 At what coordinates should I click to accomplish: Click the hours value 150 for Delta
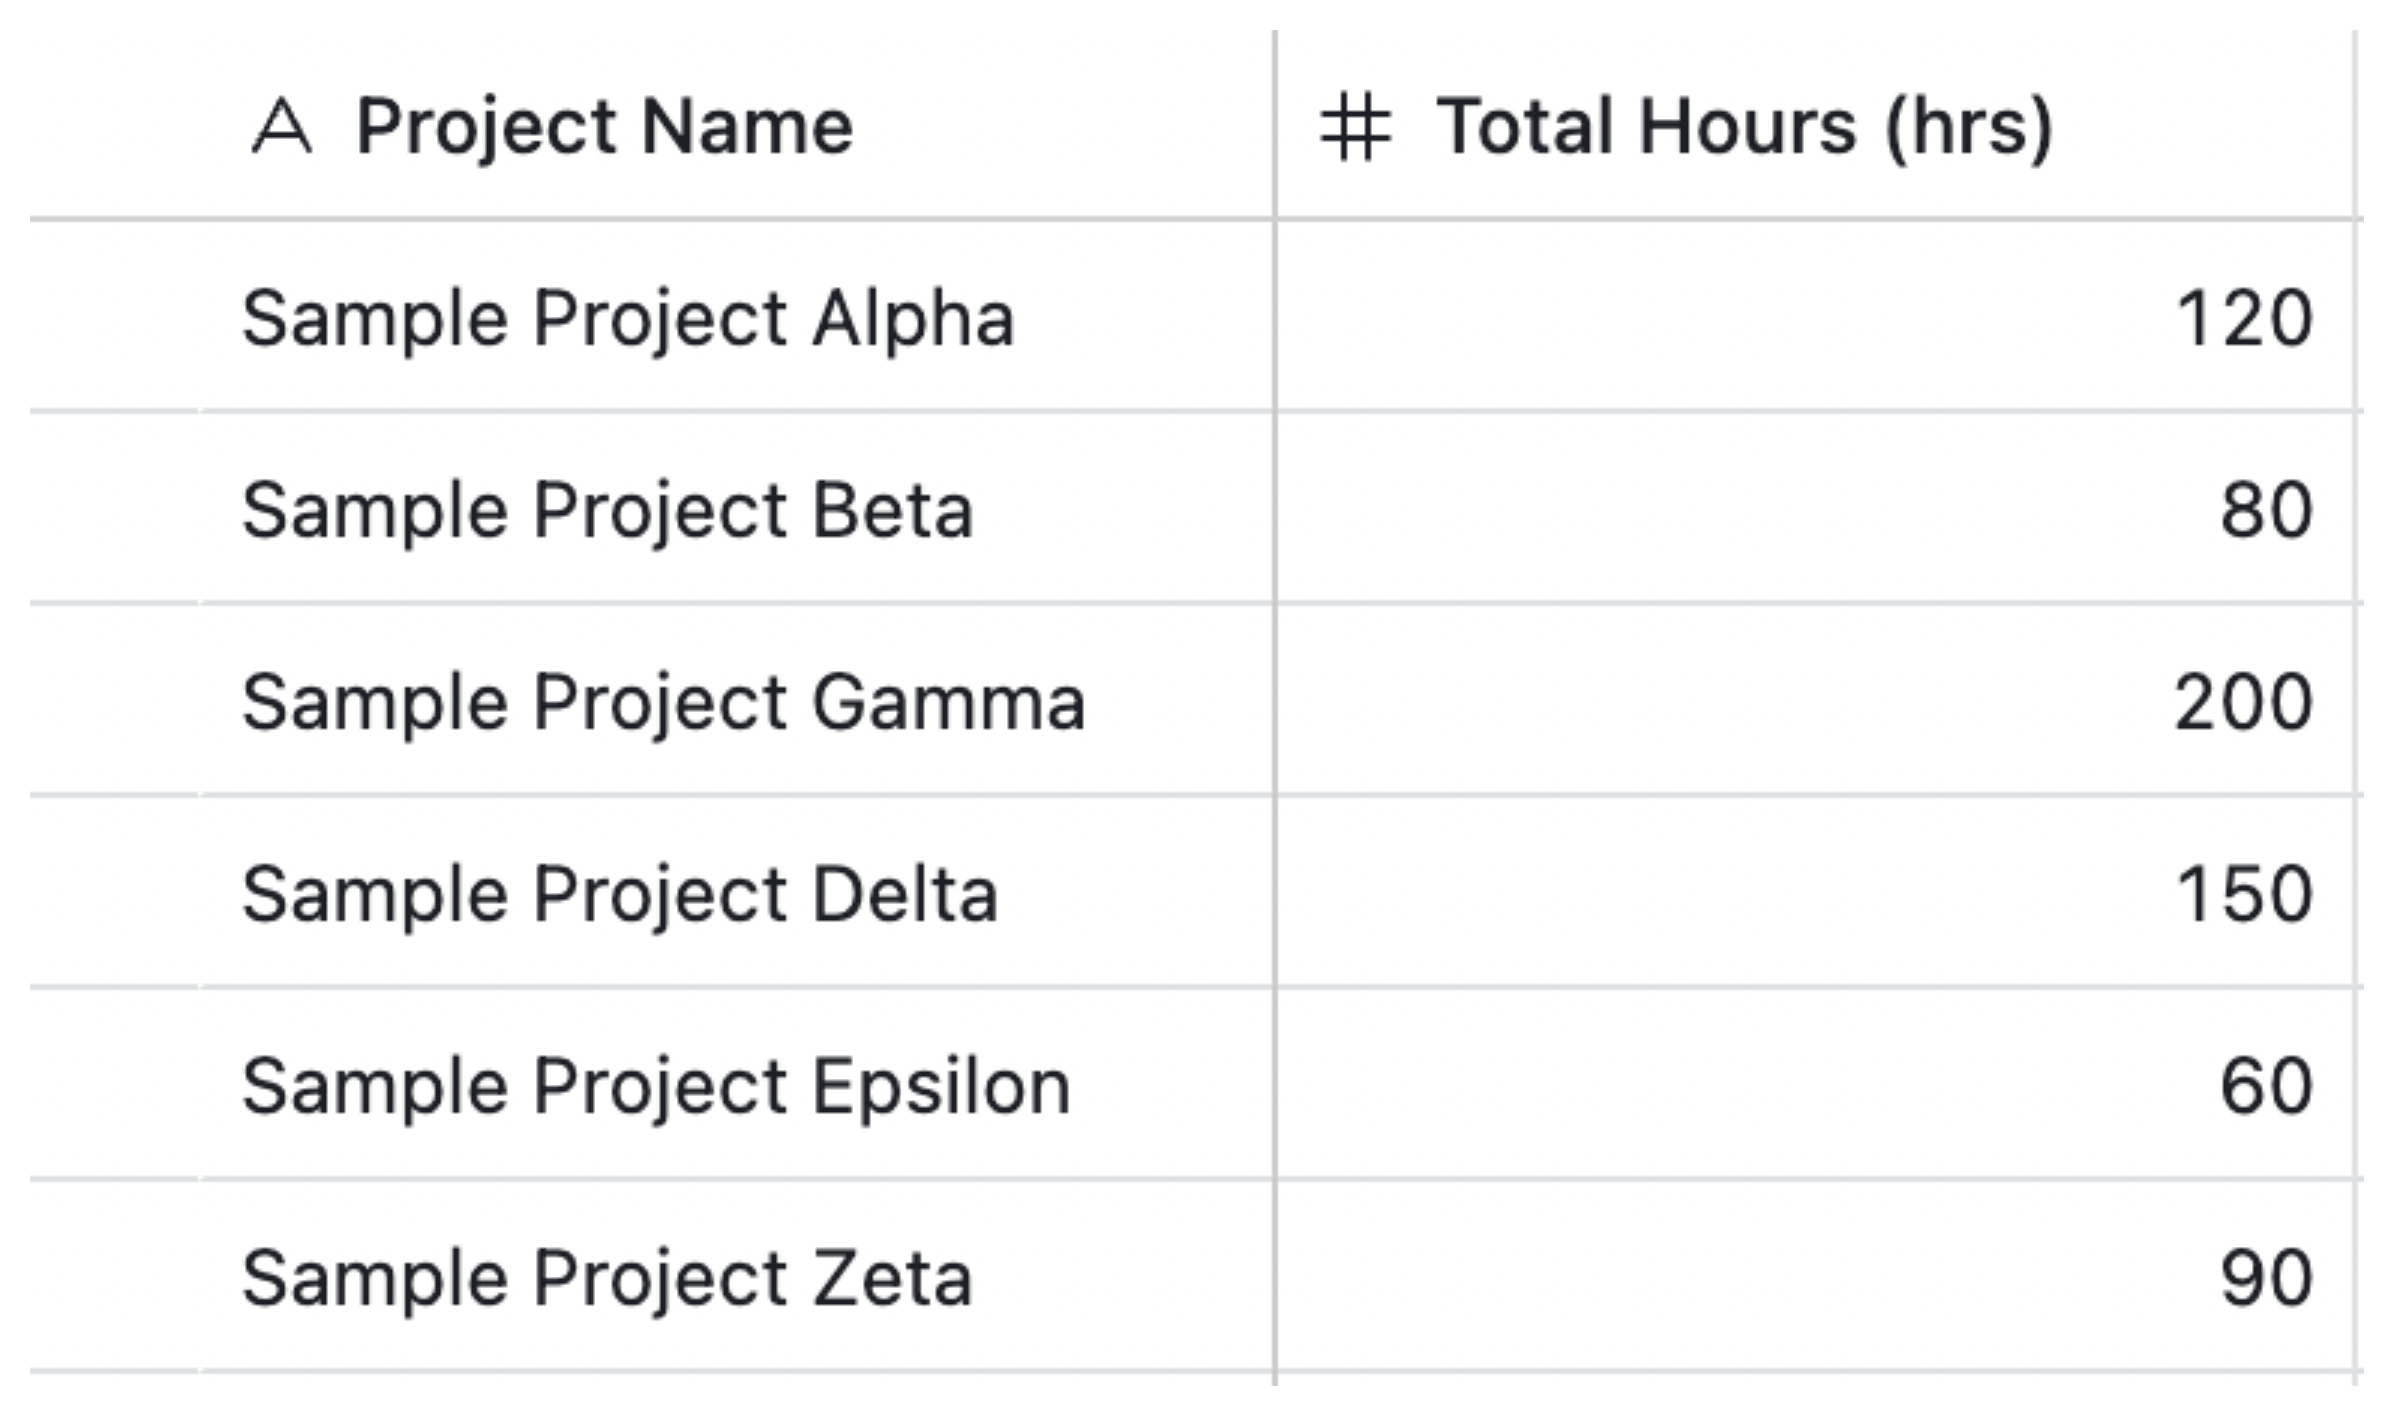coord(2243,892)
